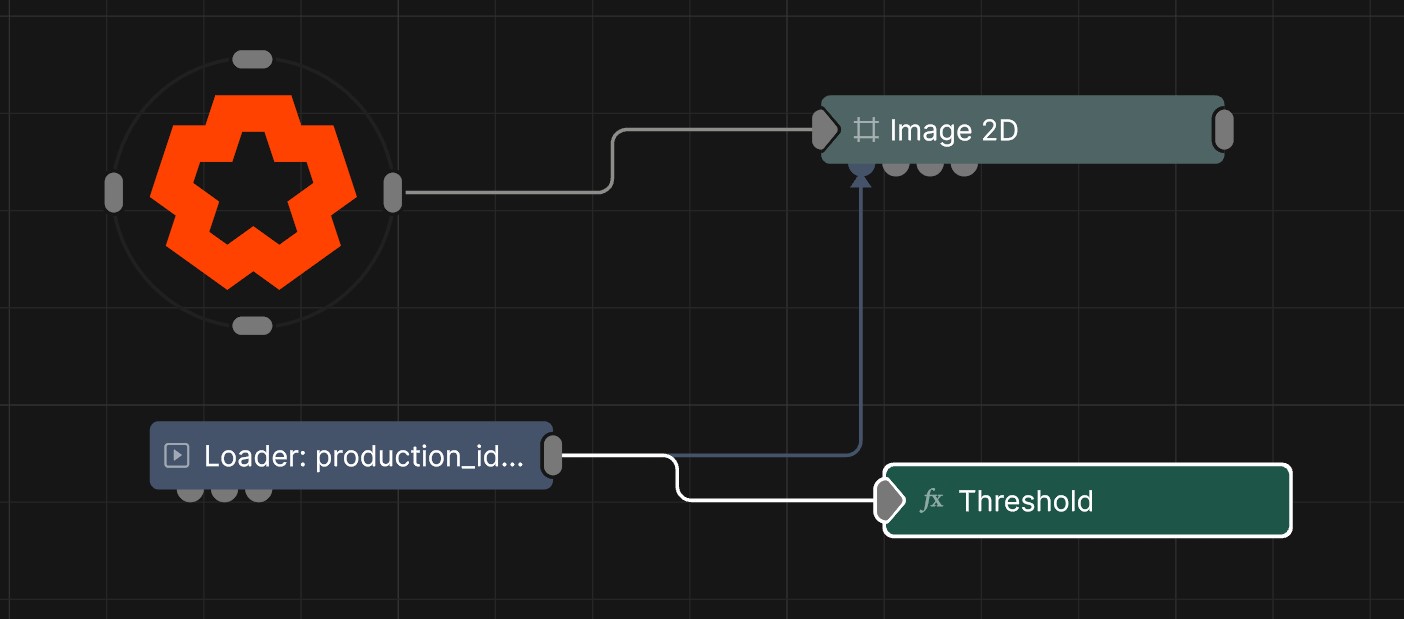Image resolution: width=1404 pixels, height=619 pixels.
Task: Click the third bottom port under Loader node
Action: coord(258,492)
